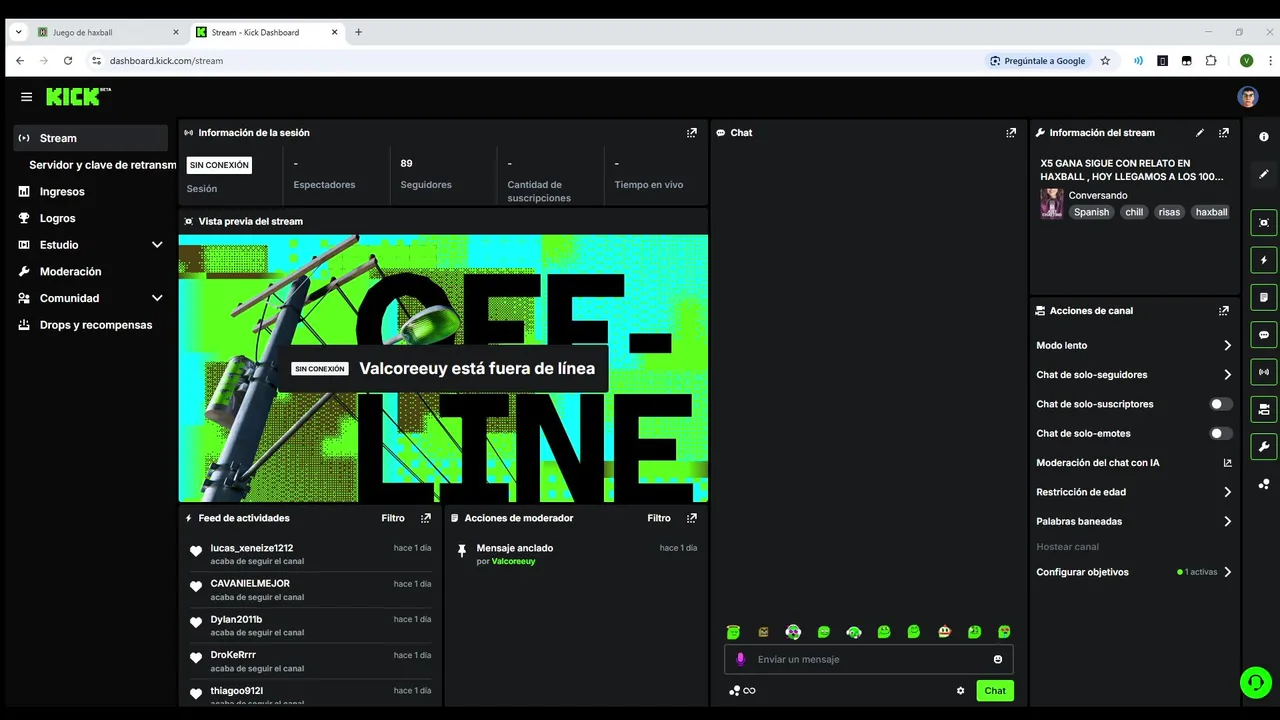Image resolution: width=1280 pixels, height=720 pixels.
Task: Click the green Chat send button
Action: [995, 691]
